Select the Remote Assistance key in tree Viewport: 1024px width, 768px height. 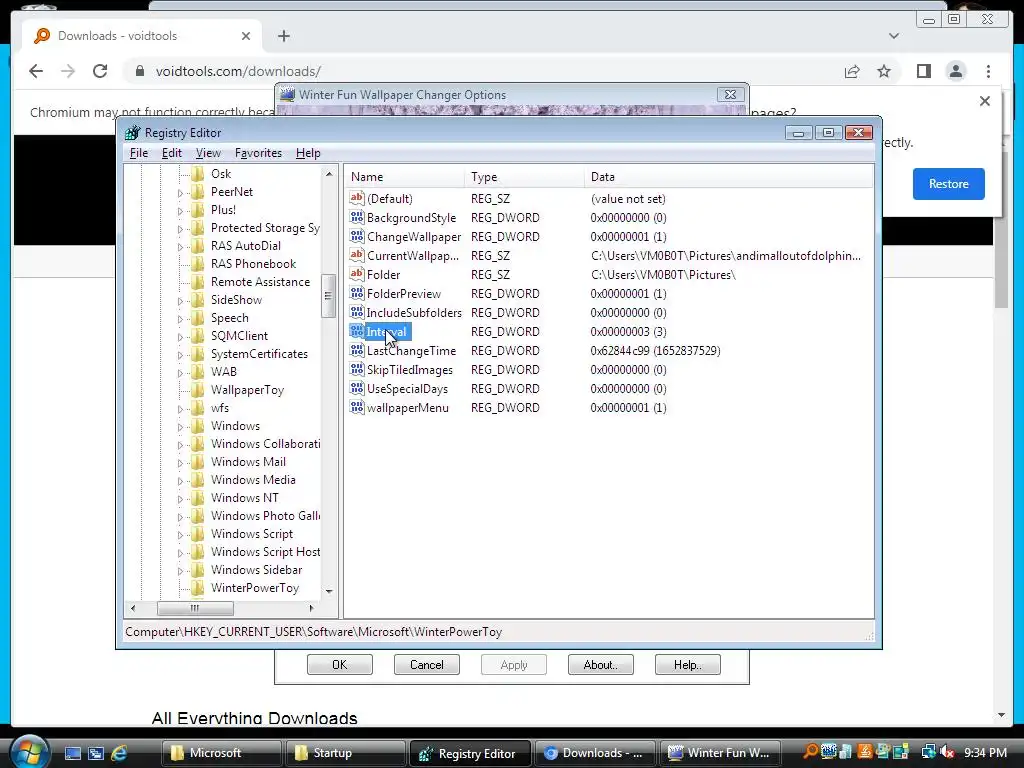tap(261, 282)
